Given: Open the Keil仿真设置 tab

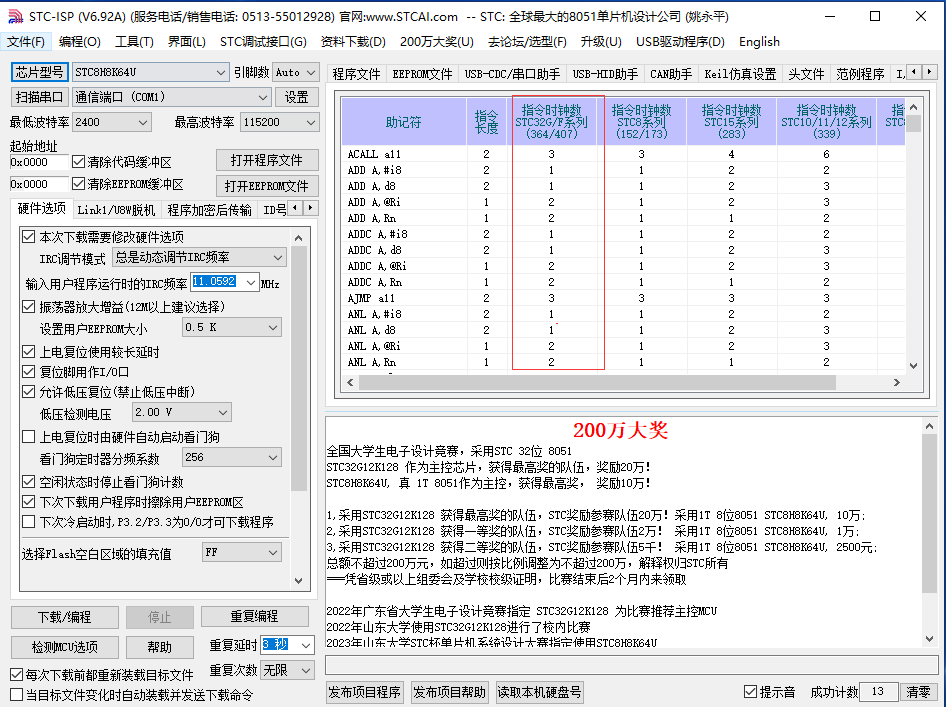Looking at the screenshot, I should (x=740, y=74).
